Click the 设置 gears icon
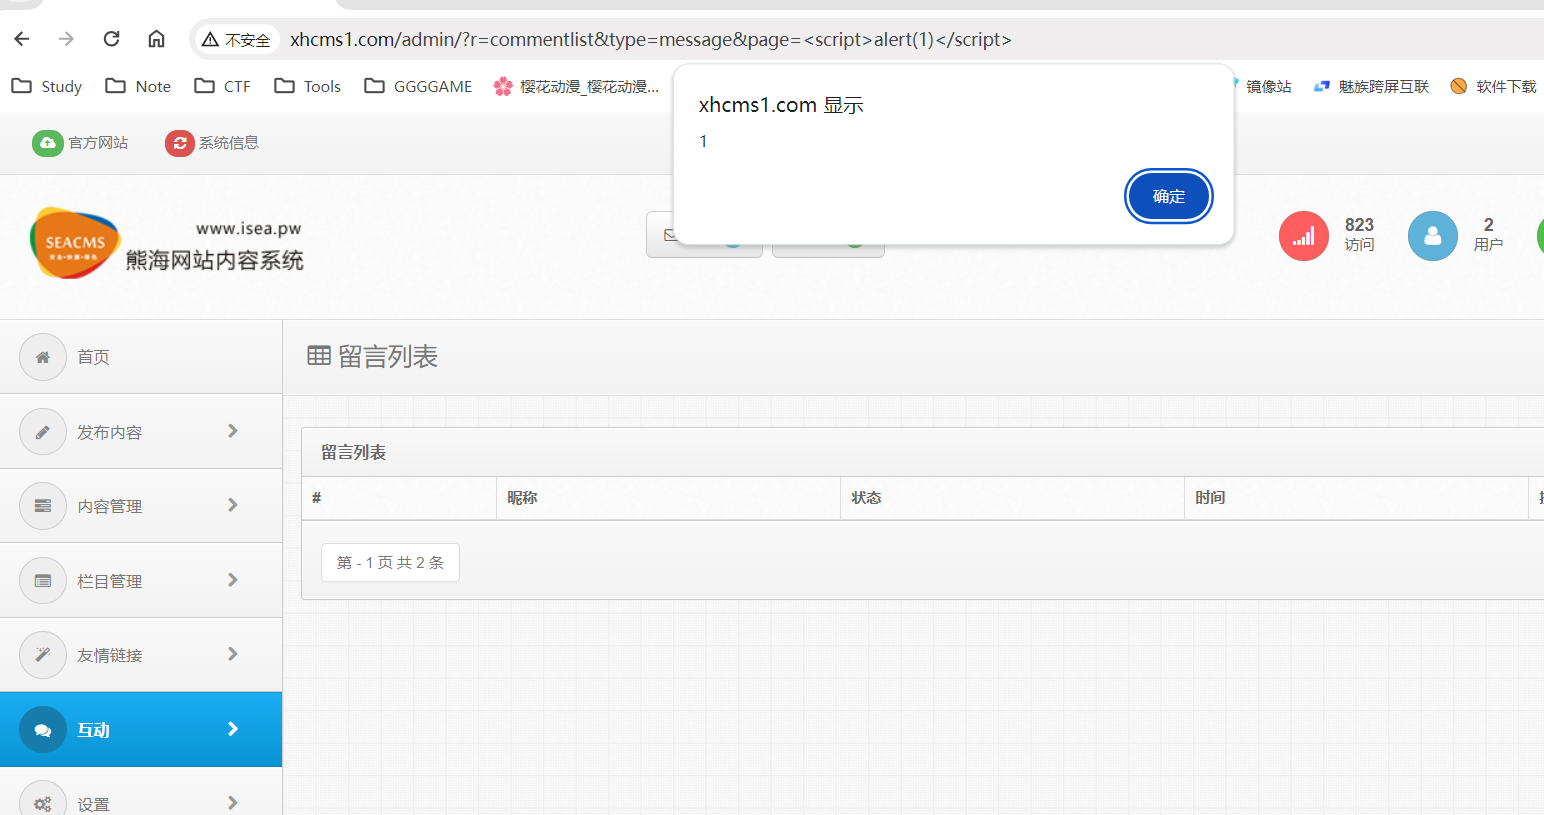 (x=43, y=803)
